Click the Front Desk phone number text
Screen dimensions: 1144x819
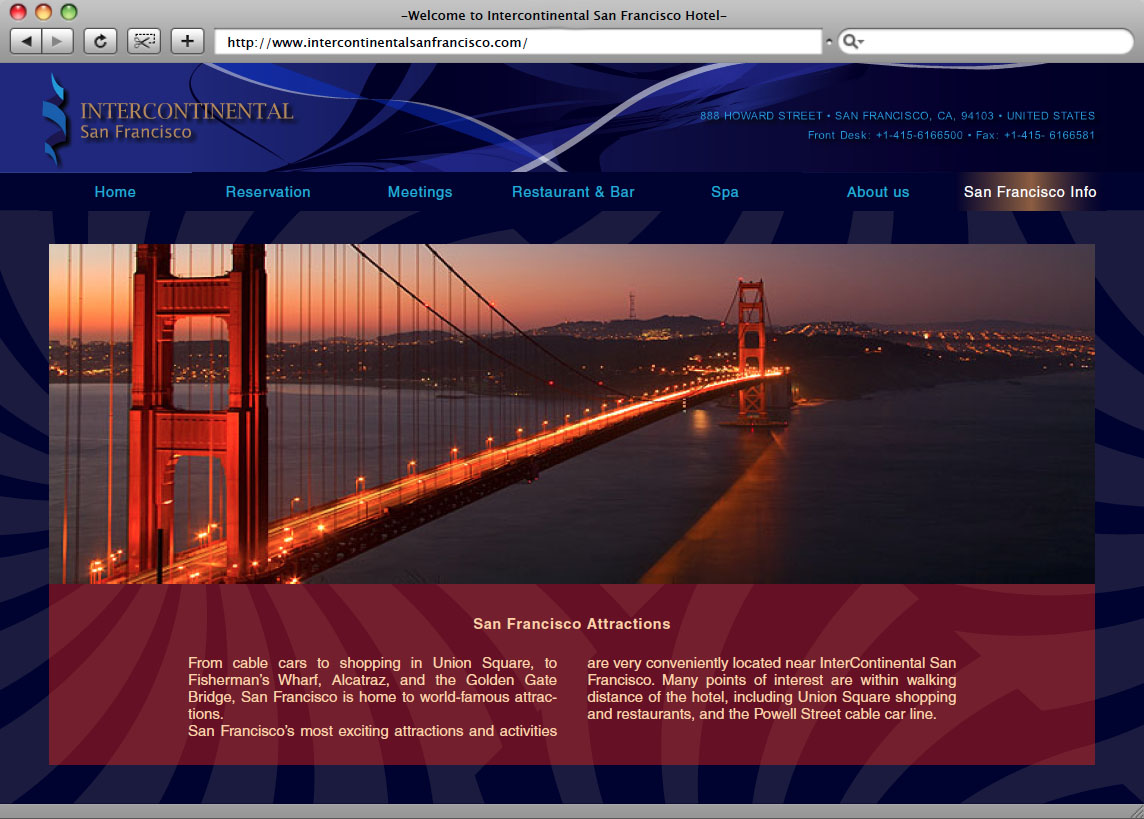coord(885,135)
